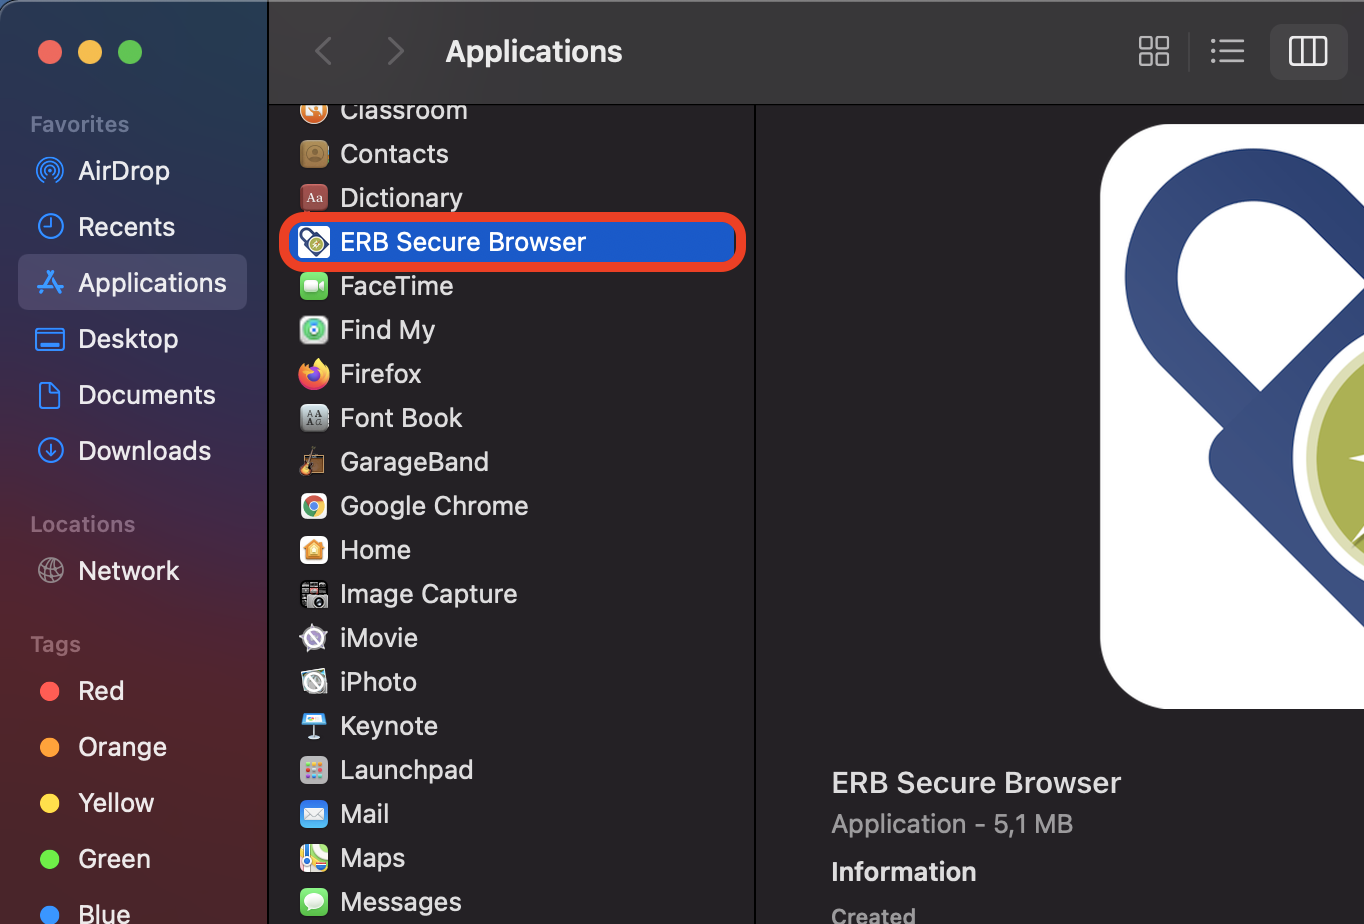Select the Keynote app icon
The width and height of the screenshot is (1364, 924).
(x=314, y=726)
